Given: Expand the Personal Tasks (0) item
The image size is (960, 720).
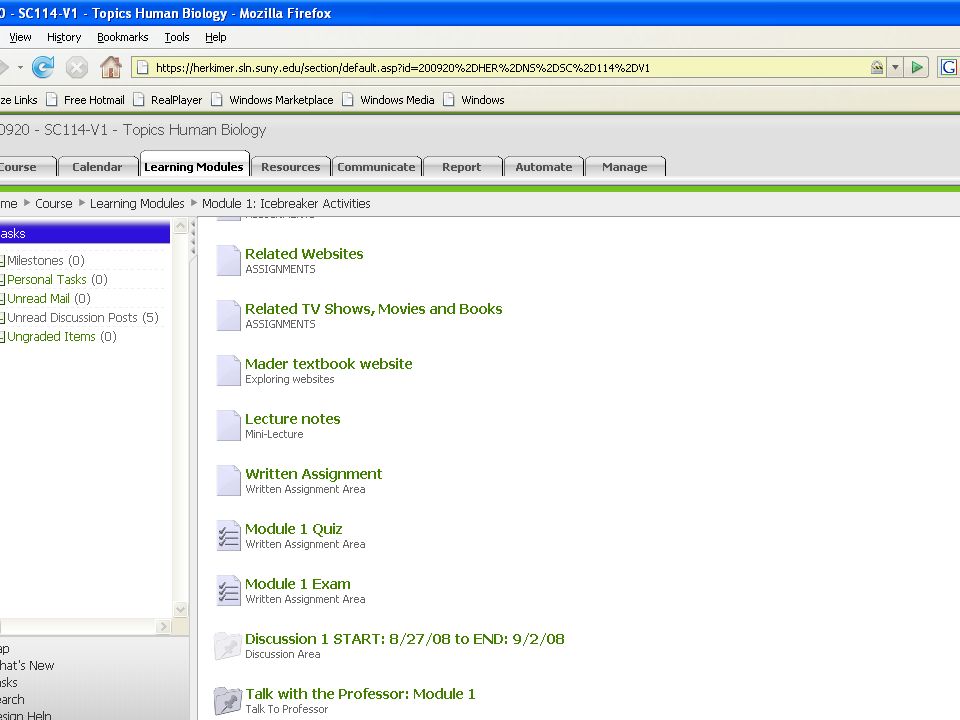Looking at the screenshot, I should click(2, 280).
